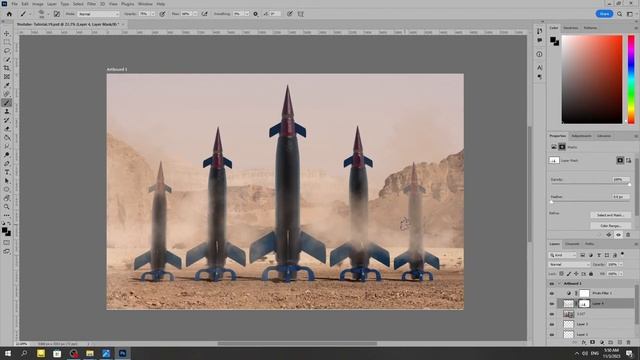Image resolution: width=640 pixels, height=360 pixels.
Task: Select the Gradient tool
Action: [x=7, y=138]
